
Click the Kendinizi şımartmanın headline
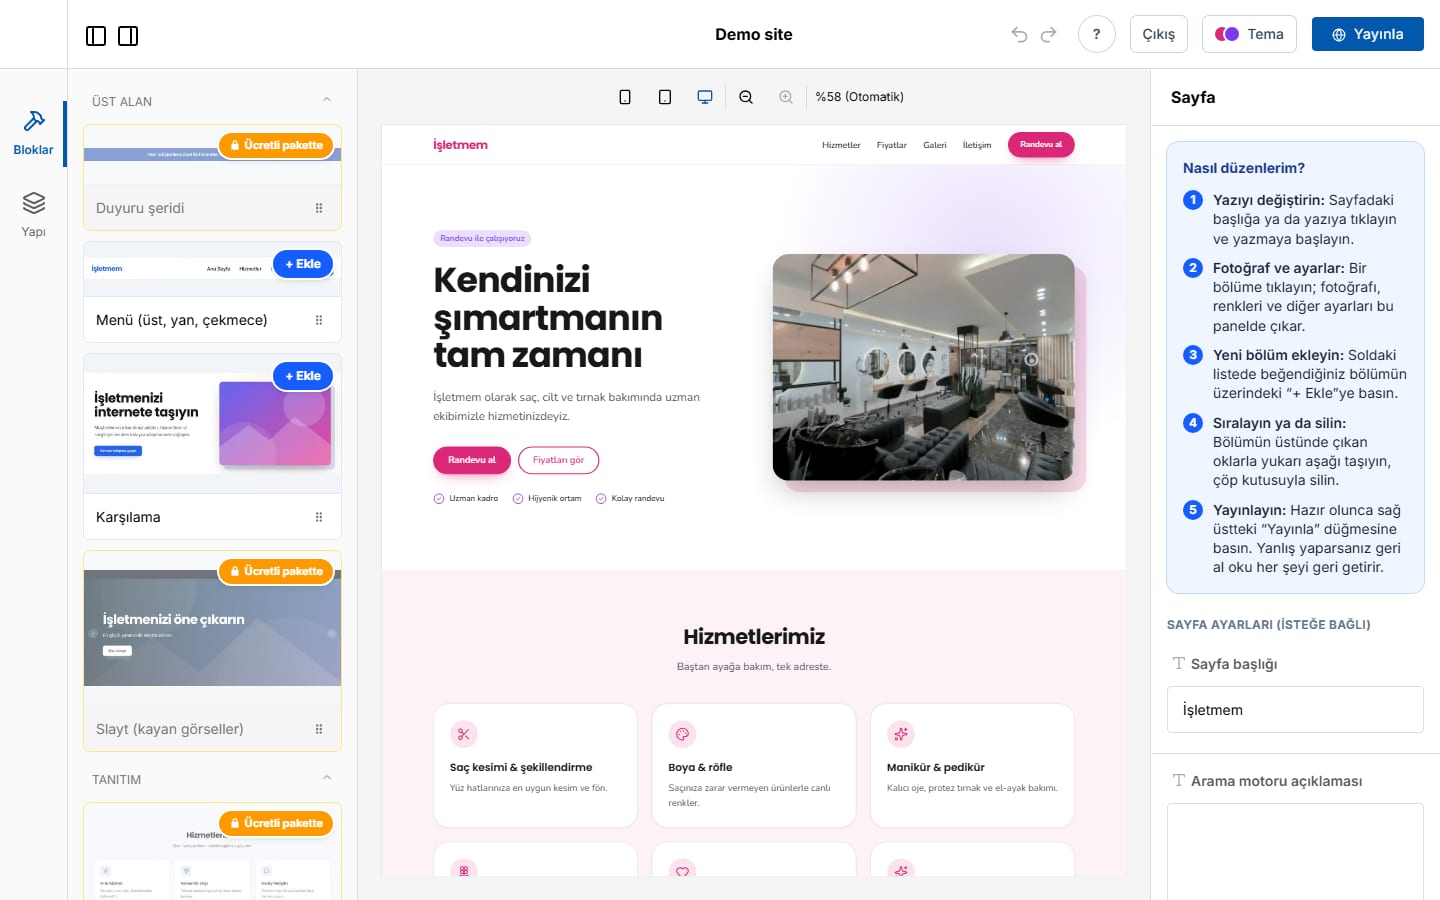click(548, 317)
